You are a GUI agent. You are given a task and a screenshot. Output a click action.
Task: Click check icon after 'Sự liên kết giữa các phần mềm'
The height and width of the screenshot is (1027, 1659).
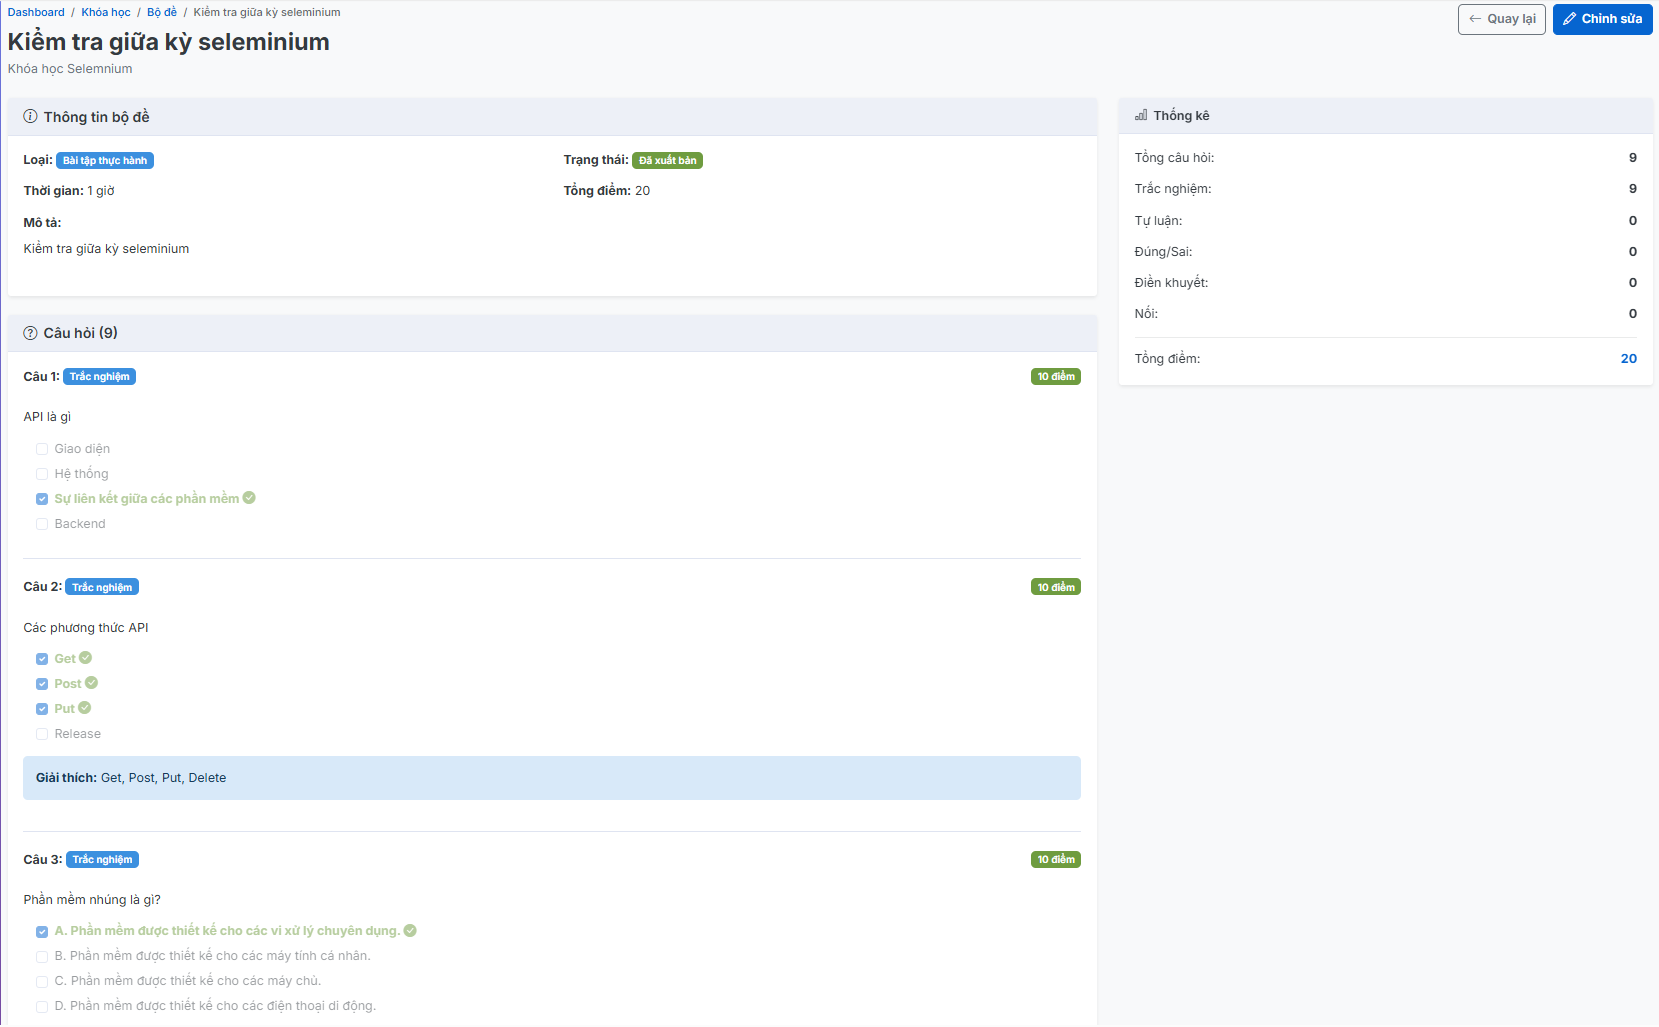(249, 498)
